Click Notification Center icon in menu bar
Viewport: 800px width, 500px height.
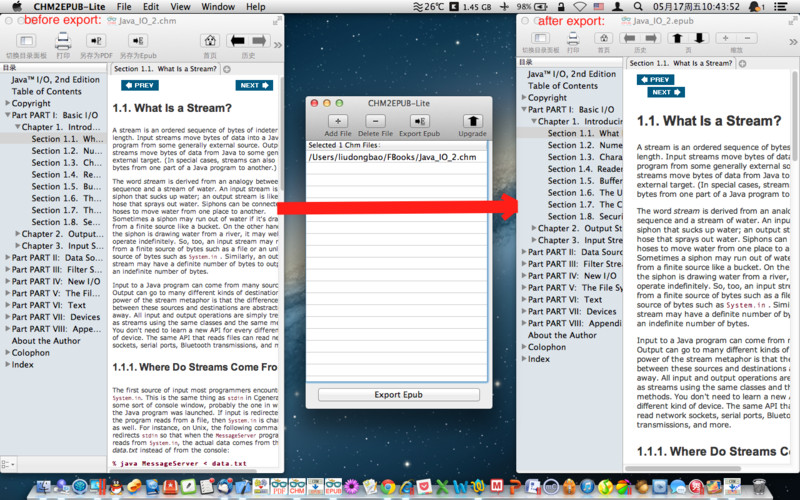tap(780, 7)
